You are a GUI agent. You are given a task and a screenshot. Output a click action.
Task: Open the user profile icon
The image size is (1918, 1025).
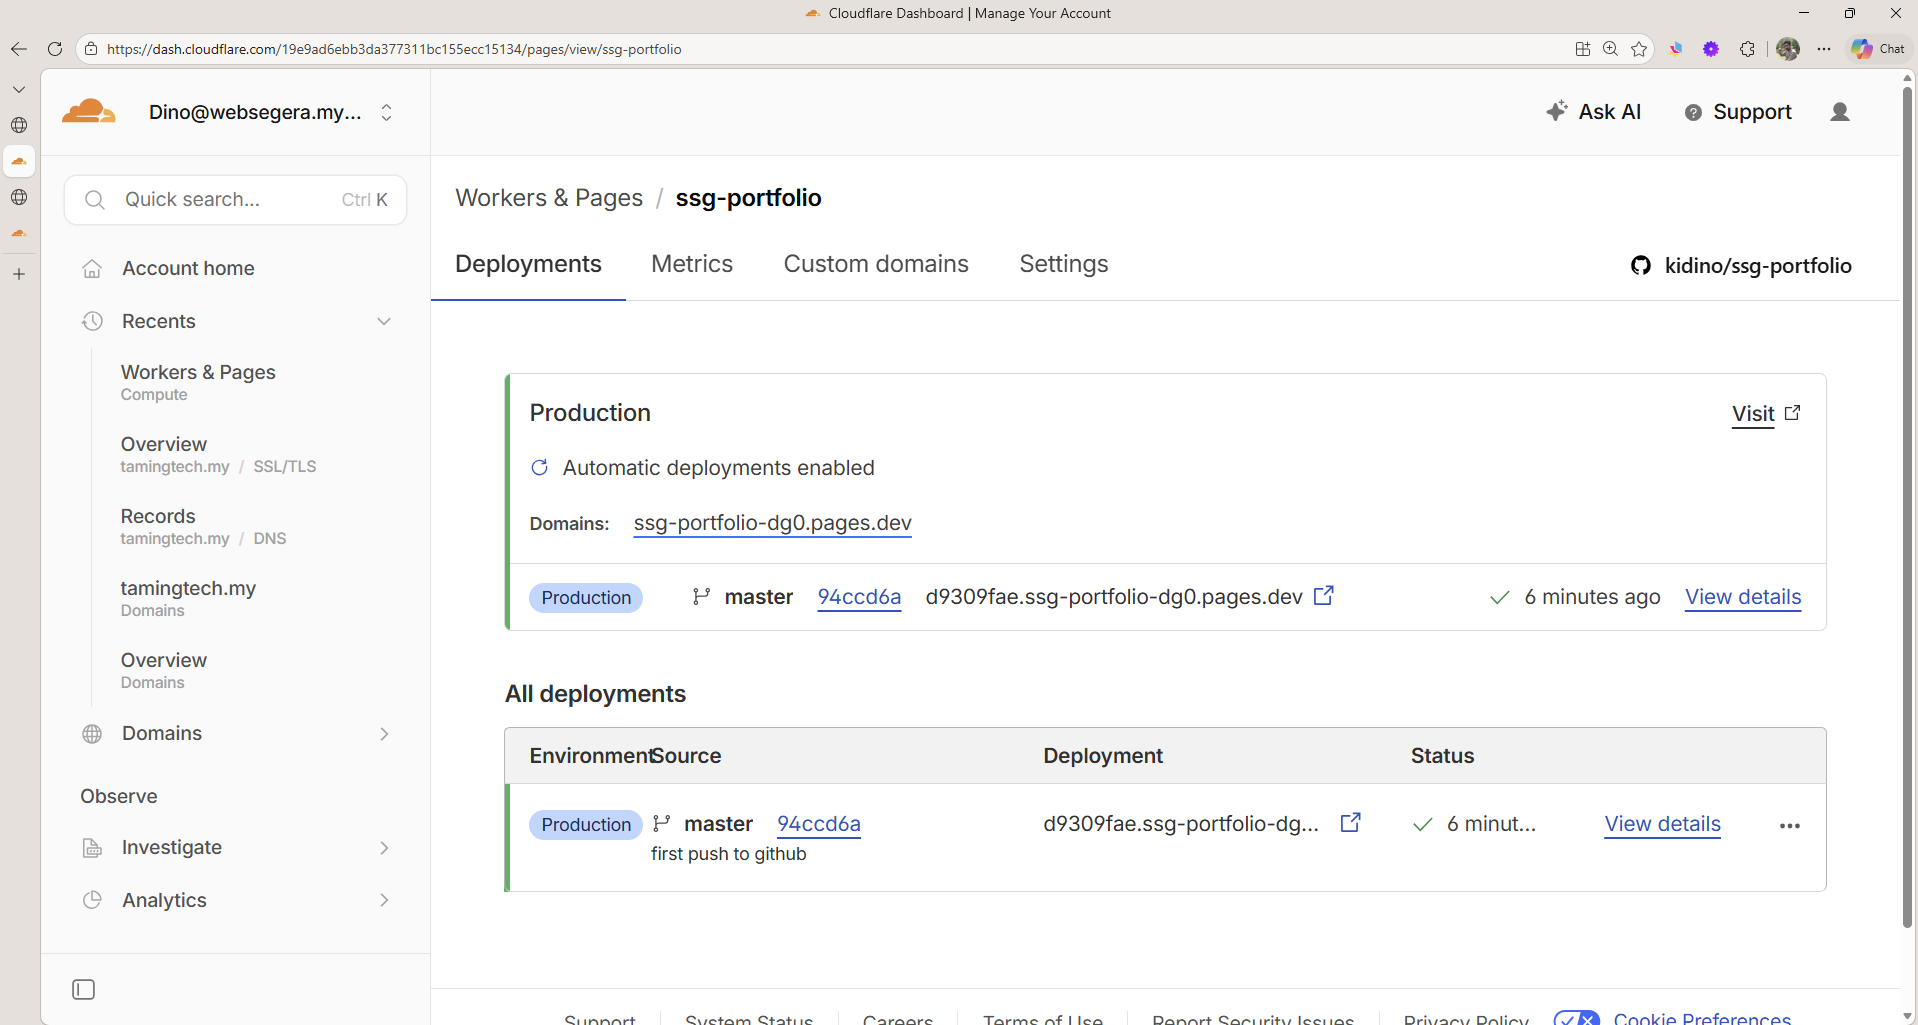click(1840, 112)
